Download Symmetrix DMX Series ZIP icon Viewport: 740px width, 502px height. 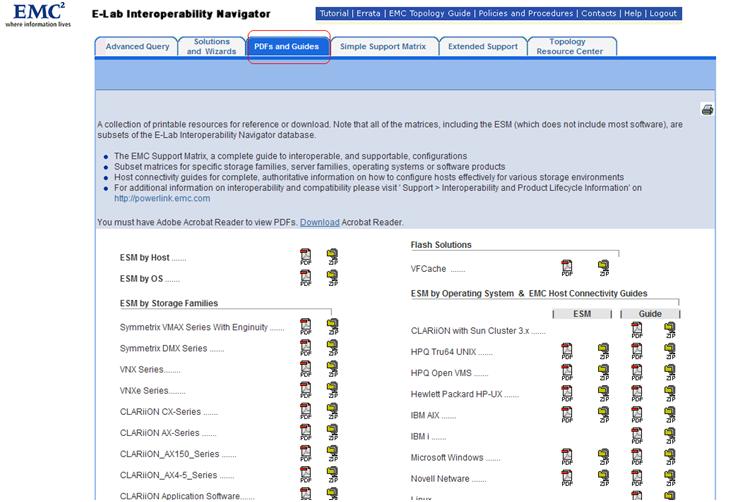(x=333, y=348)
